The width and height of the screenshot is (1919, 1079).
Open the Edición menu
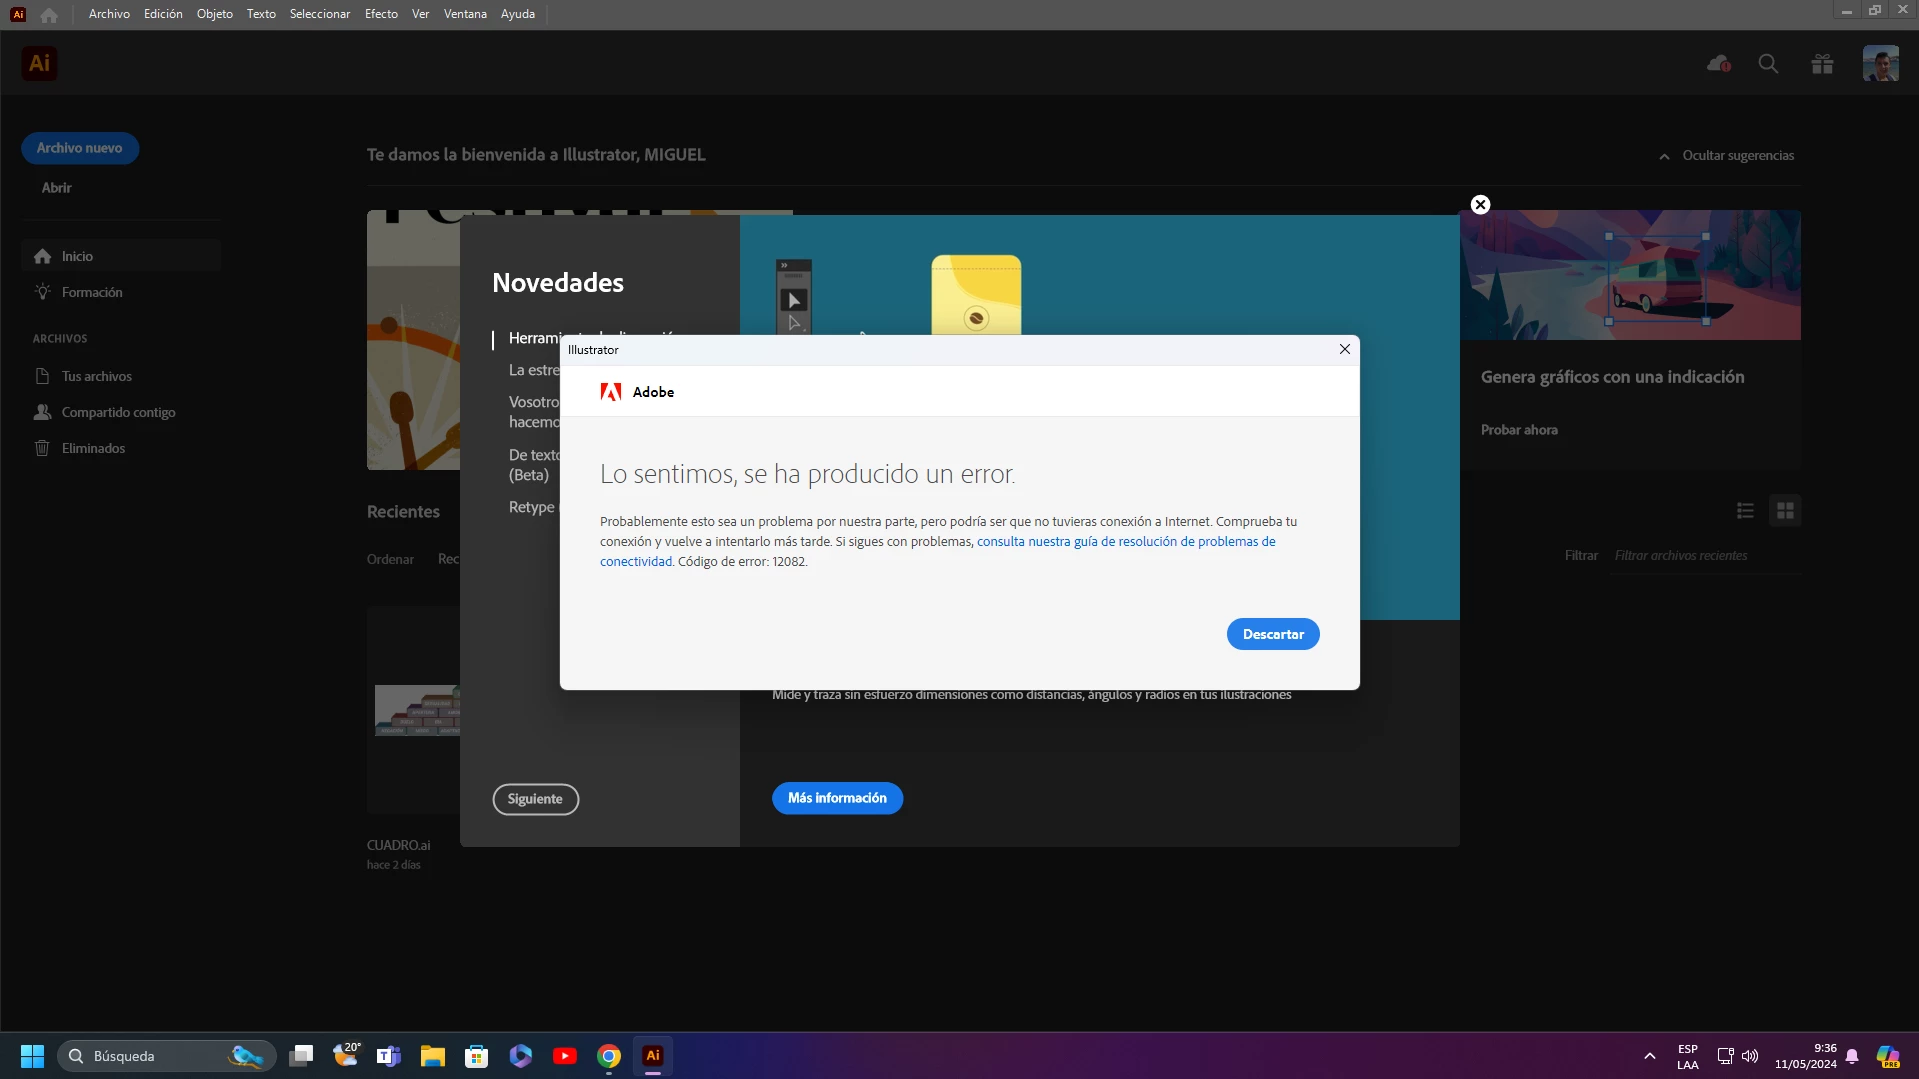point(163,14)
